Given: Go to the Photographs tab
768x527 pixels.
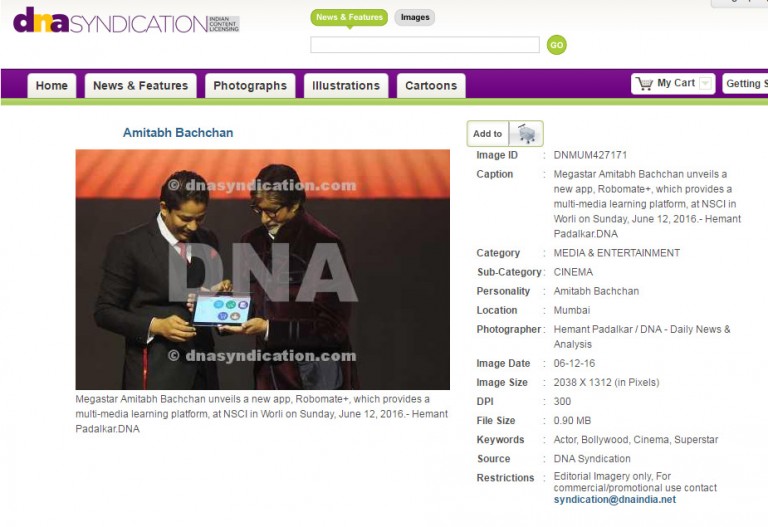Looking at the screenshot, I should 250,86.
